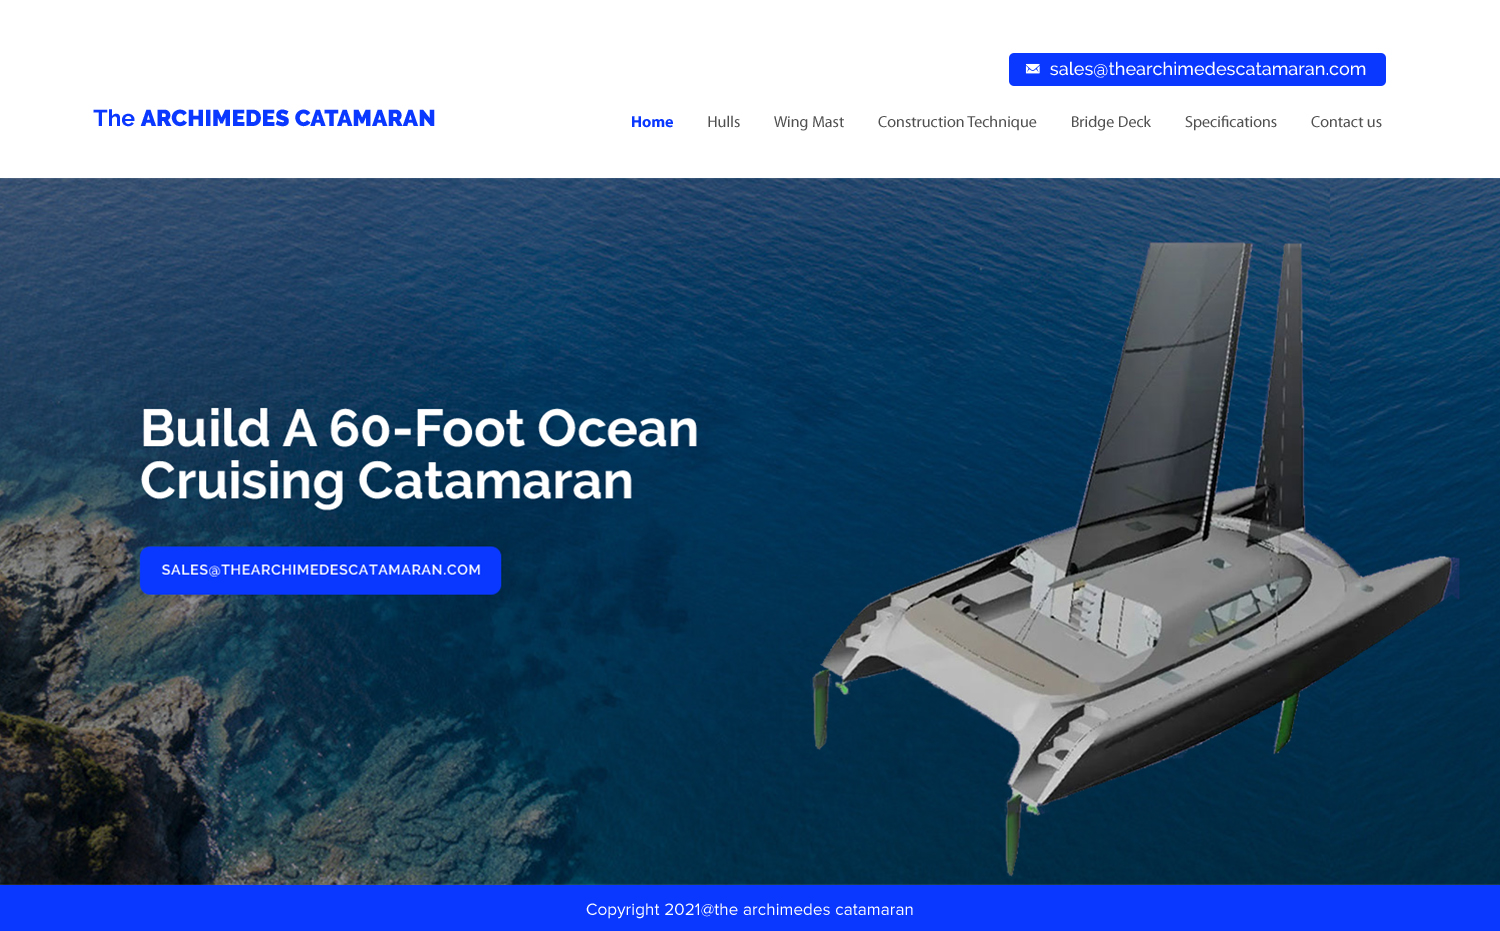Open the Contact us page
This screenshot has height=931, width=1500.
[x=1346, y=122]
